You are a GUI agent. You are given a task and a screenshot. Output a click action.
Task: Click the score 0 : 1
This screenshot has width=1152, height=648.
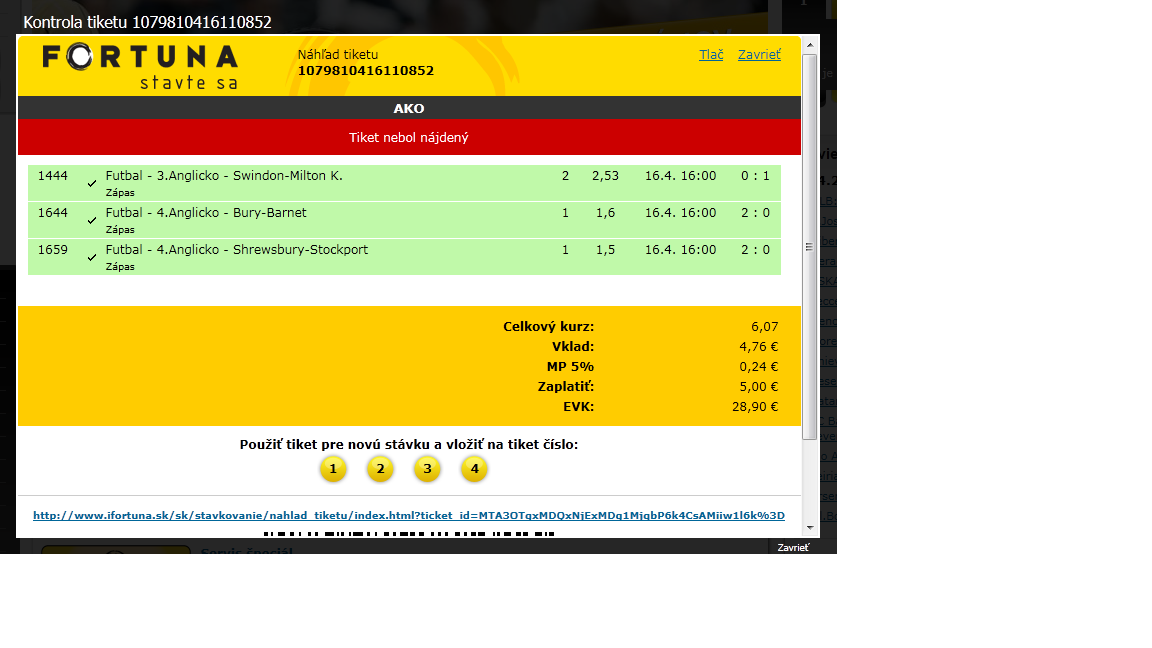(x=755, y=176)
